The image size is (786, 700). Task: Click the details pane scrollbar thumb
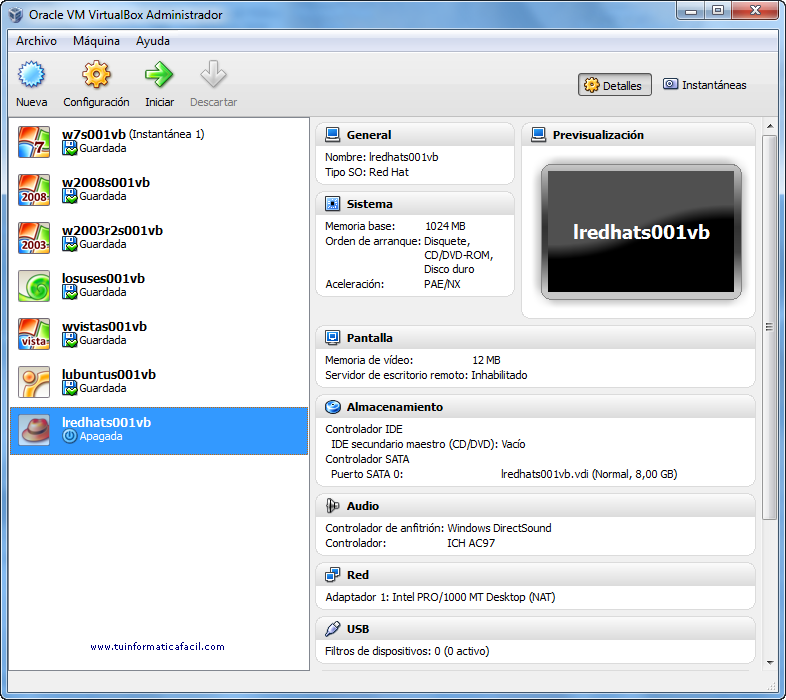click(x=769, y=327)
